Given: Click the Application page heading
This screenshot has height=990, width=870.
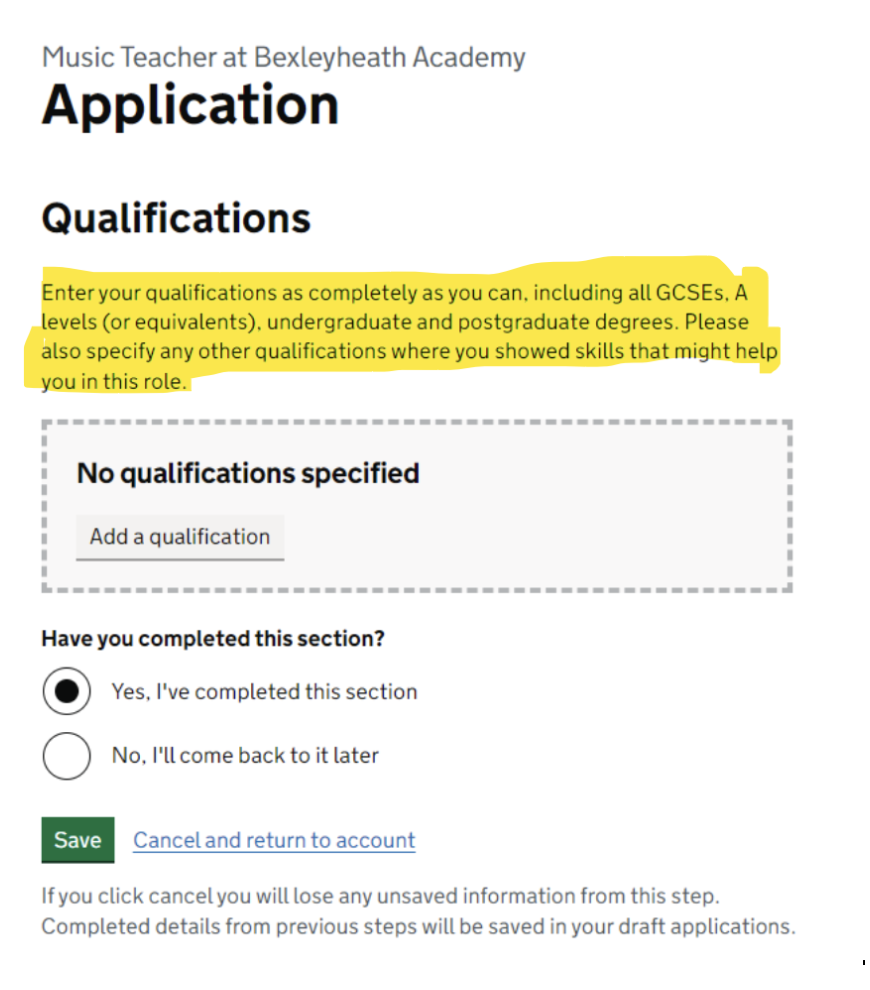Looking at the screenshot, I should coord(190,105).
